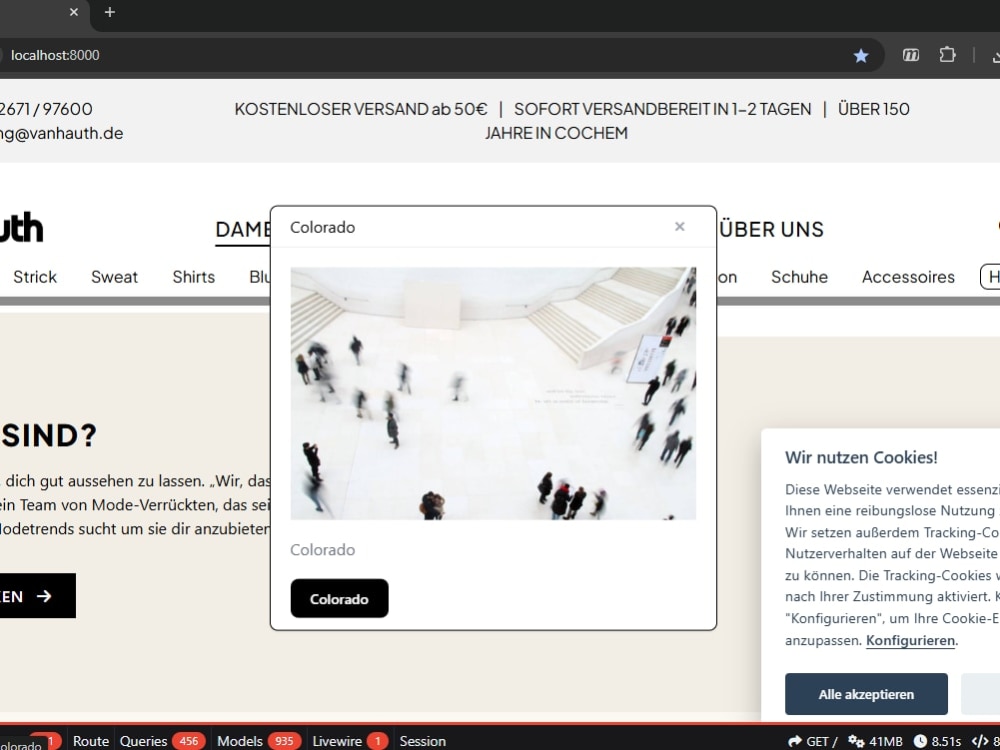The height and width of the screenshot is (750, 1000).
Task: Open the crowd photo in the modal
Action: 493,393
